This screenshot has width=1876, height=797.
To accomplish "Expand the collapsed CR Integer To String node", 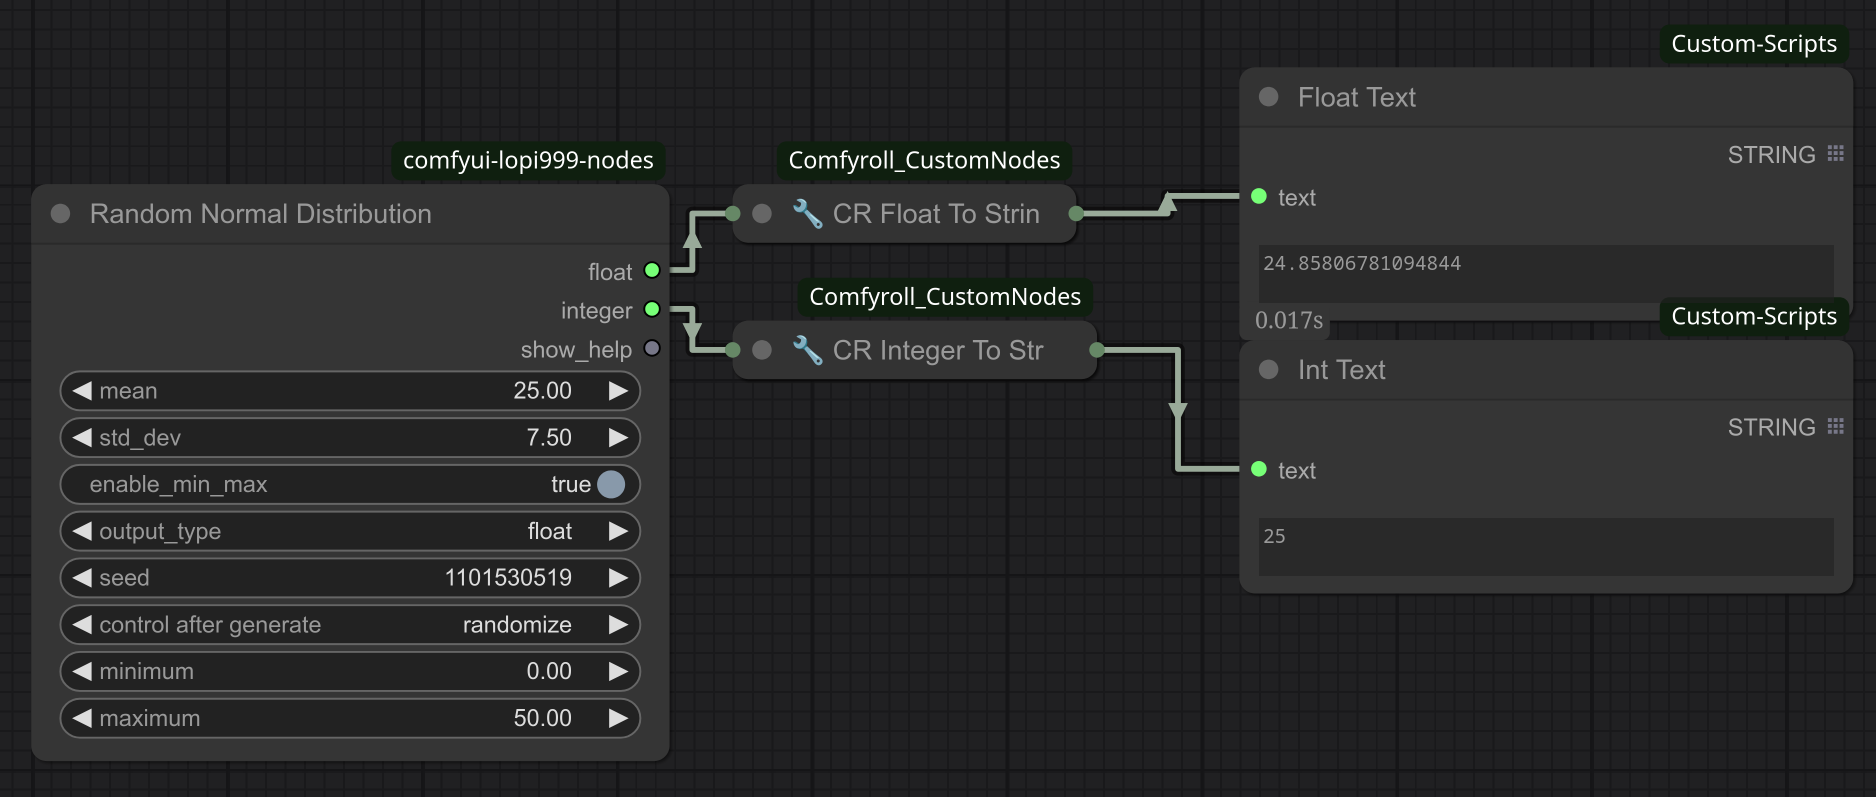I will pyautogui.click(x=762, y=350).
